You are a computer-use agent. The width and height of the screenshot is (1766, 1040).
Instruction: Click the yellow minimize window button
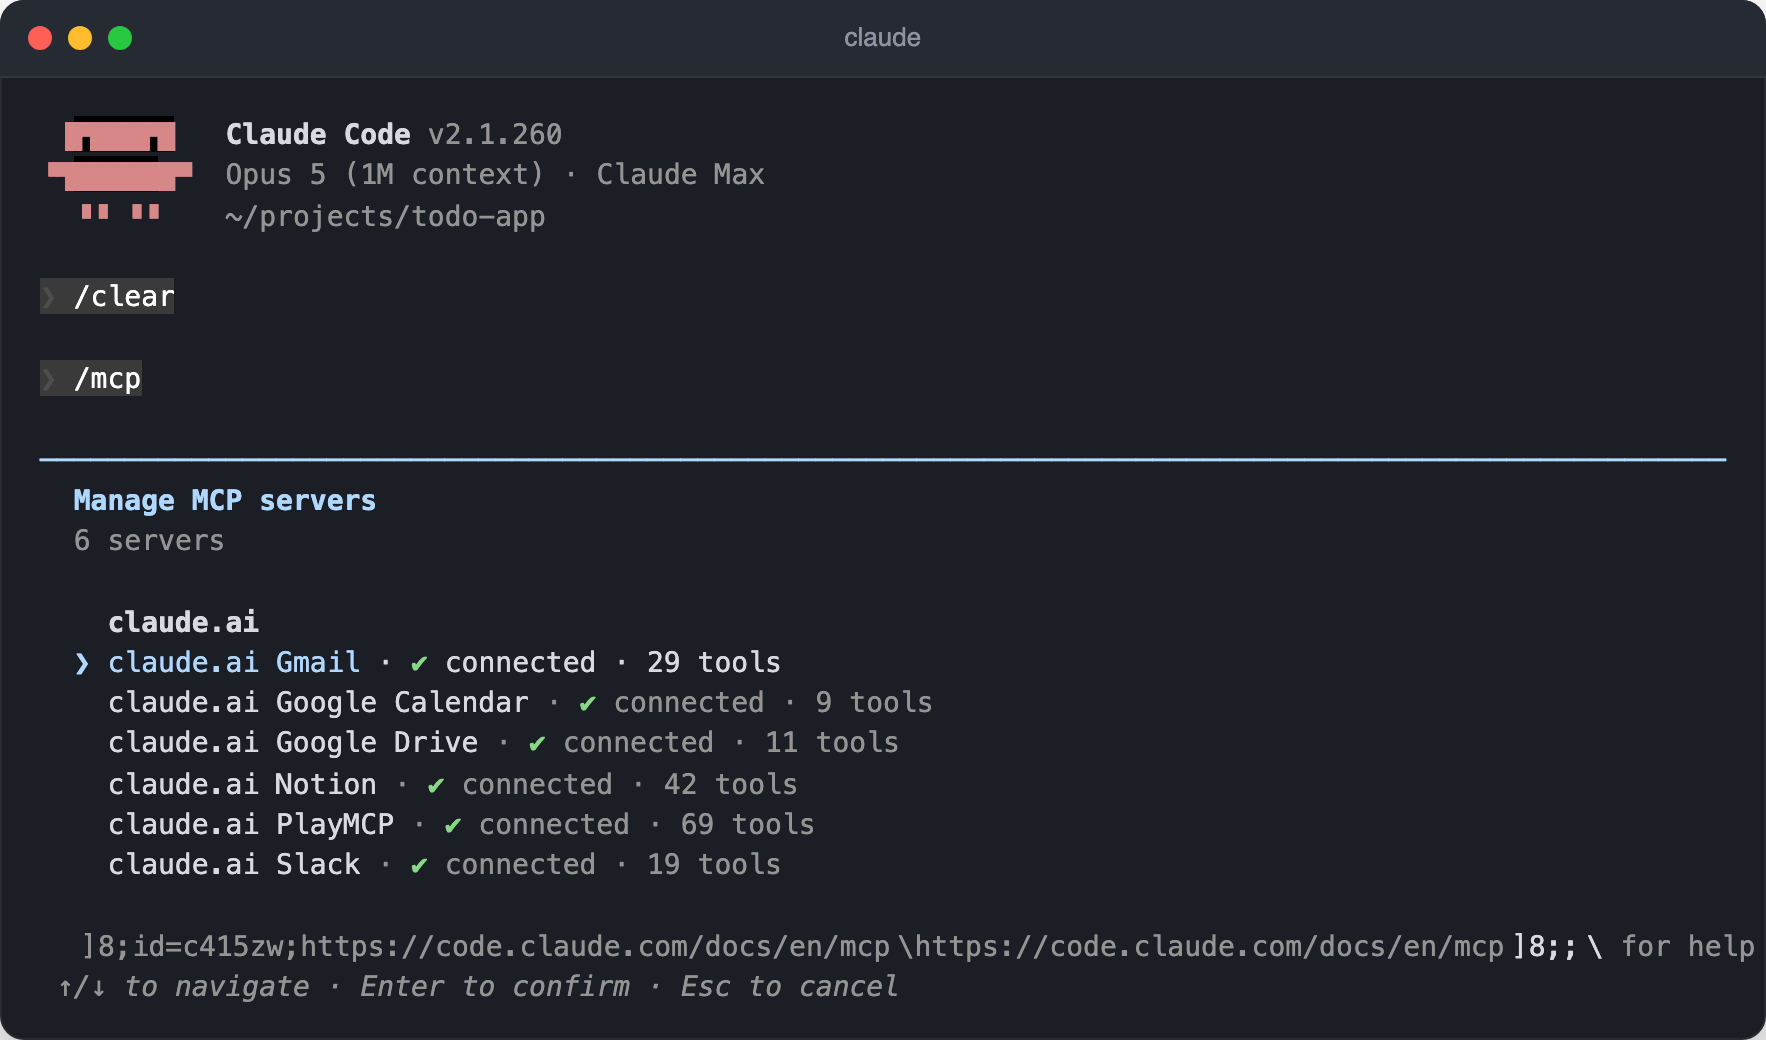pos(80,38)
